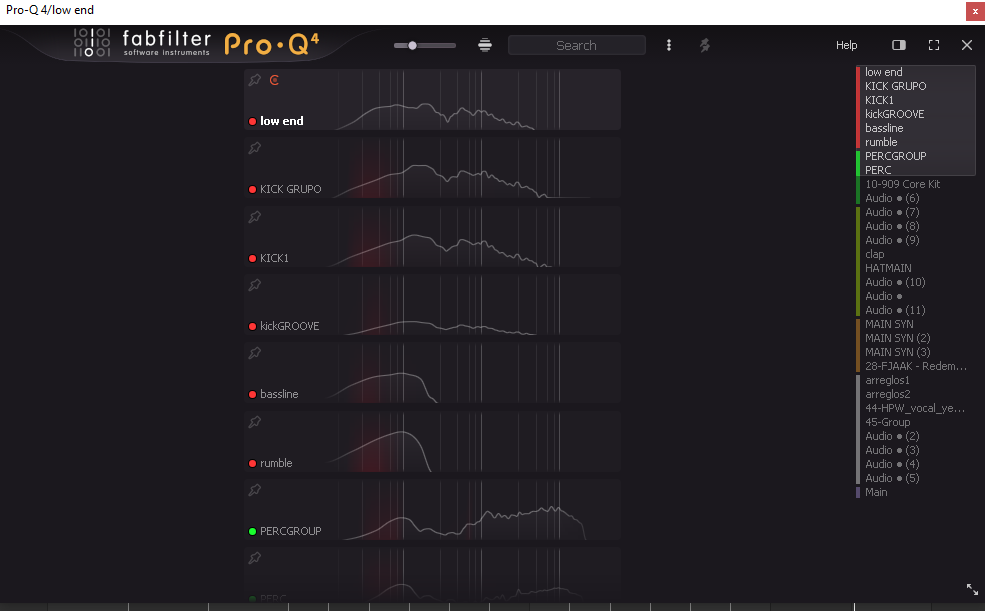The image size is (985, 611).
Task: Select MAIN SYN in the instance list
Action: coord(887,324)
